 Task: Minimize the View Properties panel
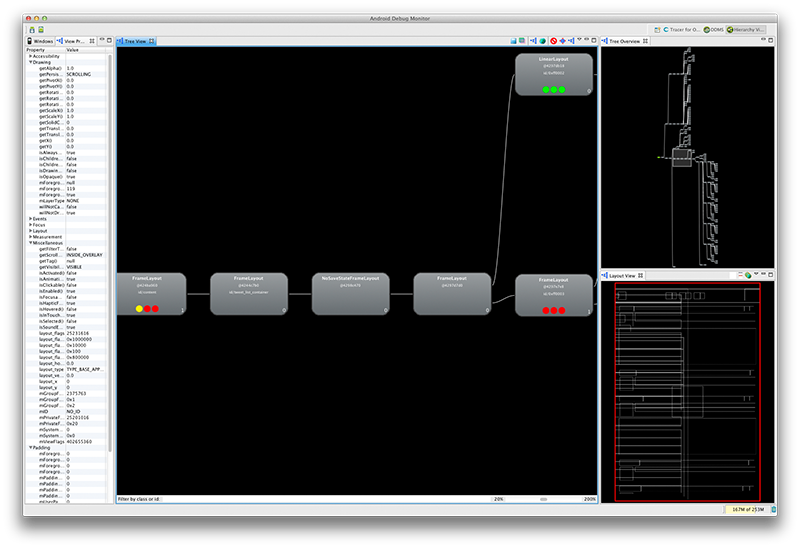(102, 40)
